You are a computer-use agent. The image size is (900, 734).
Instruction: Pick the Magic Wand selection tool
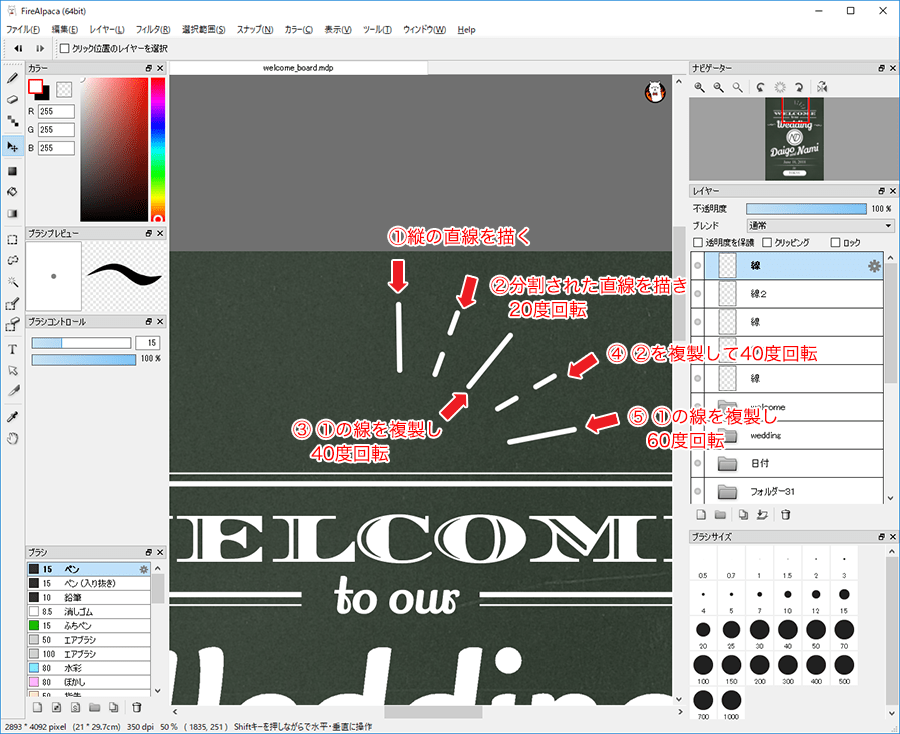coord(13,284)
